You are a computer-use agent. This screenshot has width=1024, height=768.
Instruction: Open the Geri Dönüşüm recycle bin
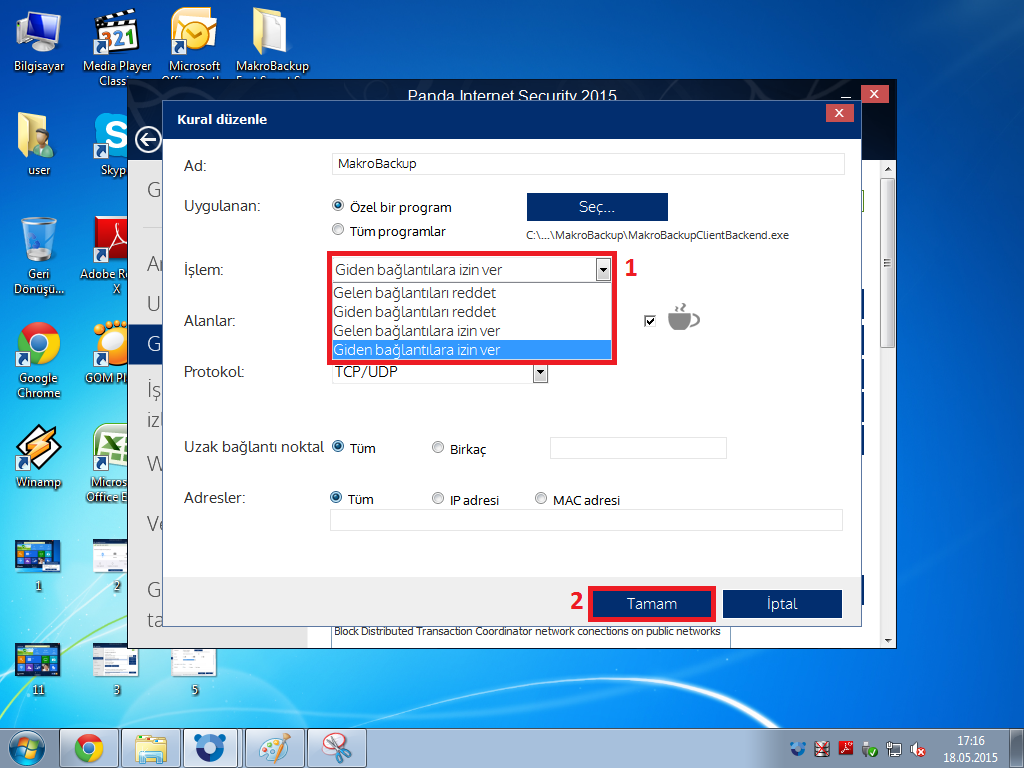39,256
